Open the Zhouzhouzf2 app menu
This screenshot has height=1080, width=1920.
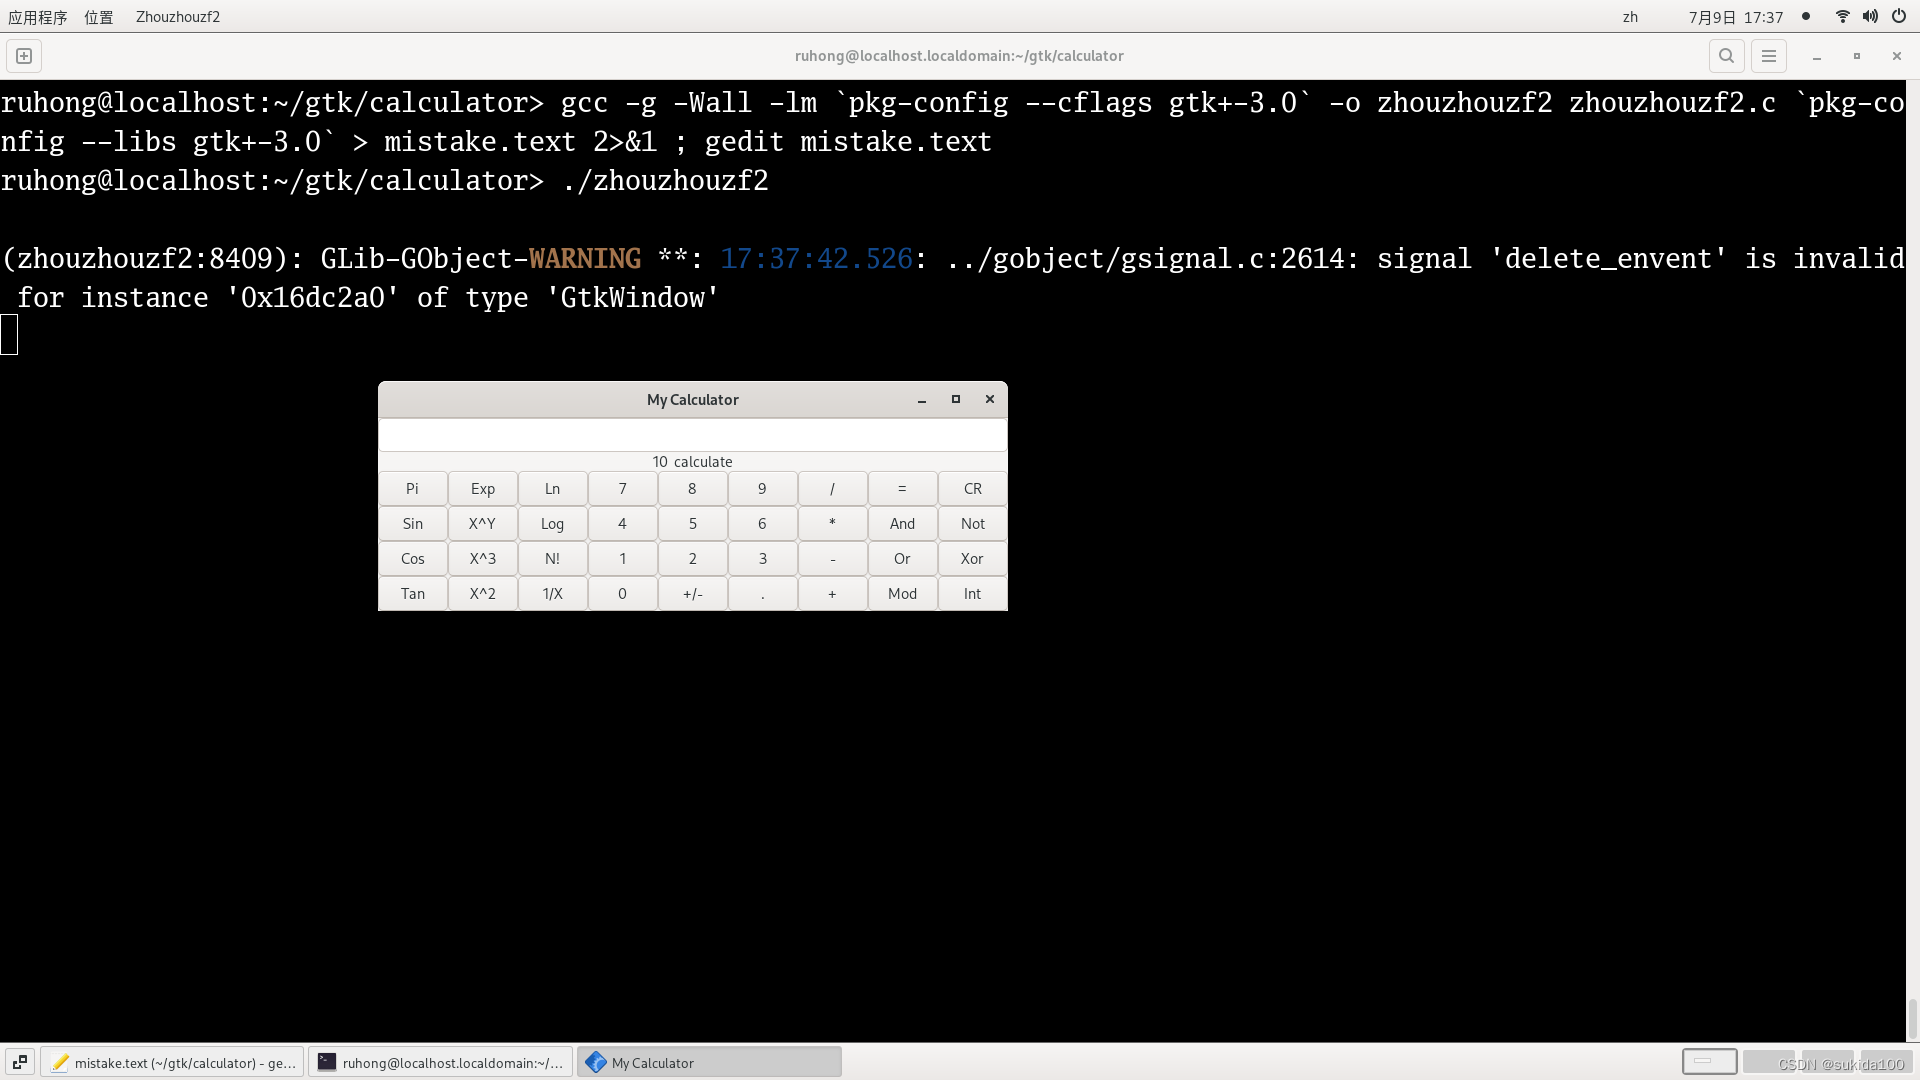pyautogui.click(x=178, y=17)
